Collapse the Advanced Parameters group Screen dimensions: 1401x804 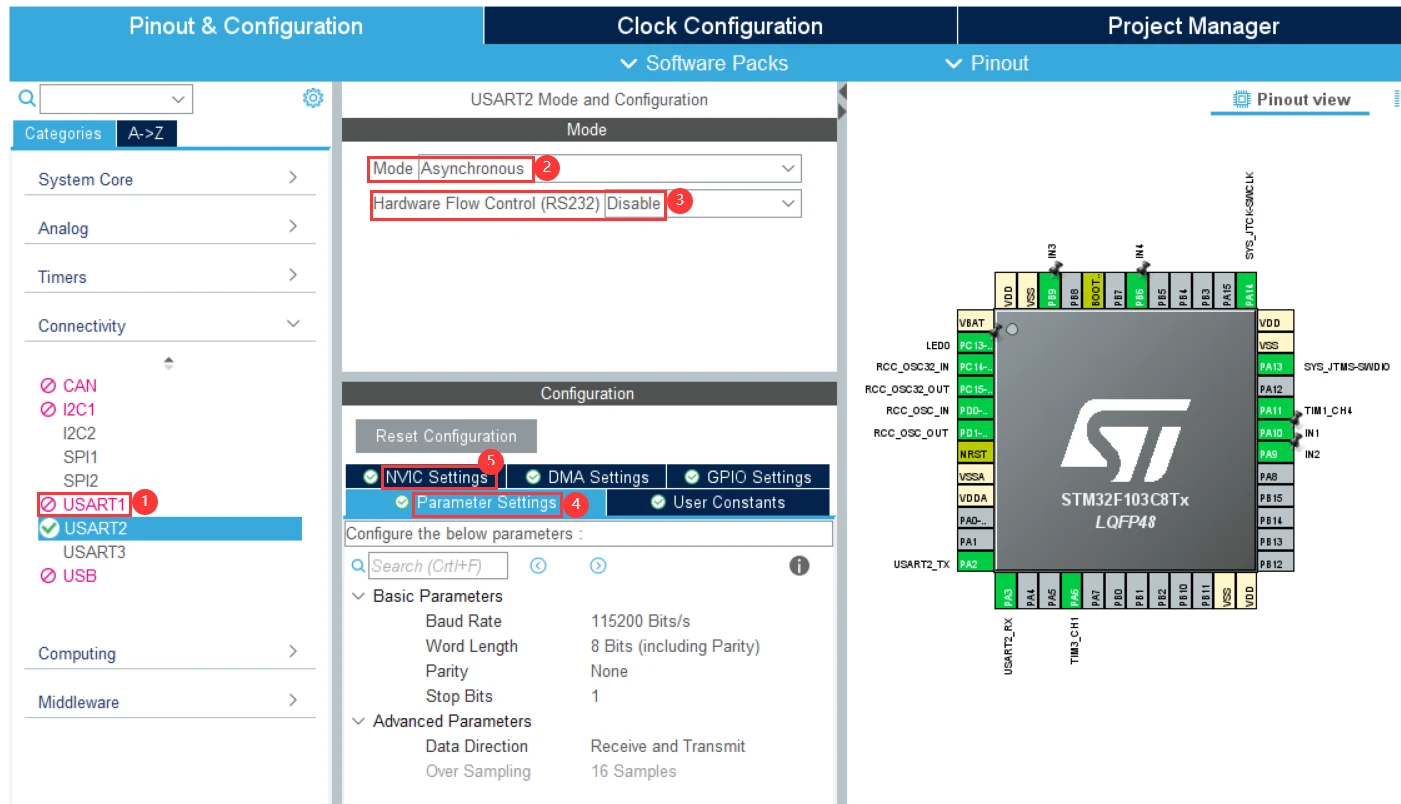point(358,721)
